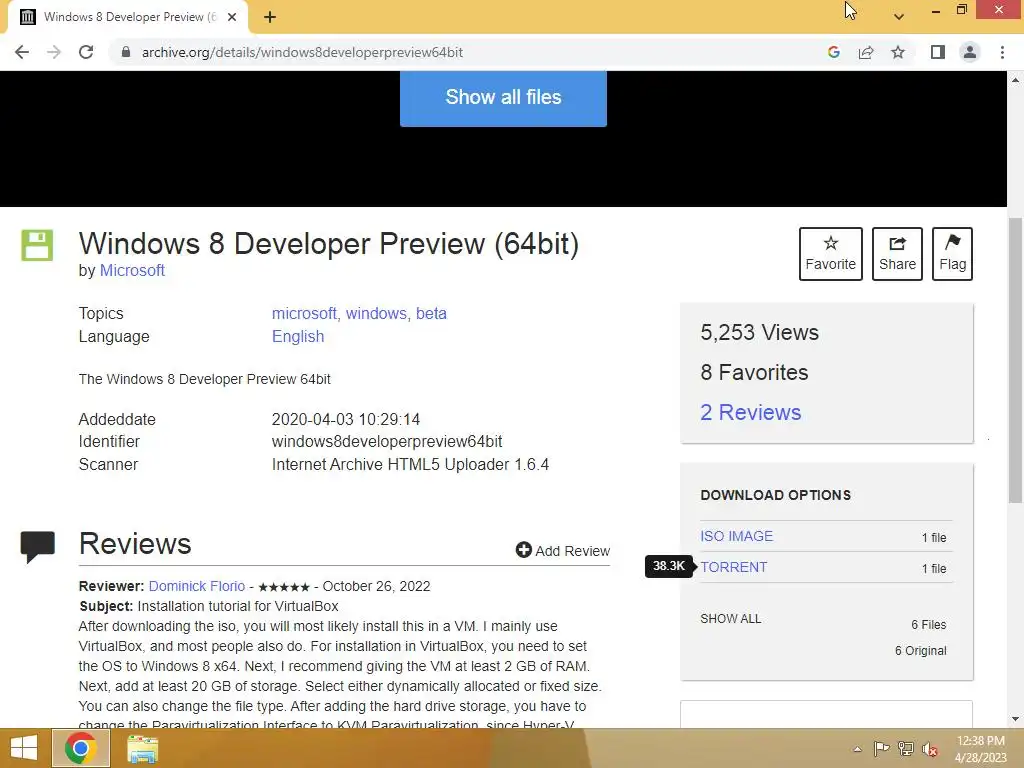This screenshot has height=768, width=1024.
Task: Click SHOW ALL download options
Action: (731, 618)
